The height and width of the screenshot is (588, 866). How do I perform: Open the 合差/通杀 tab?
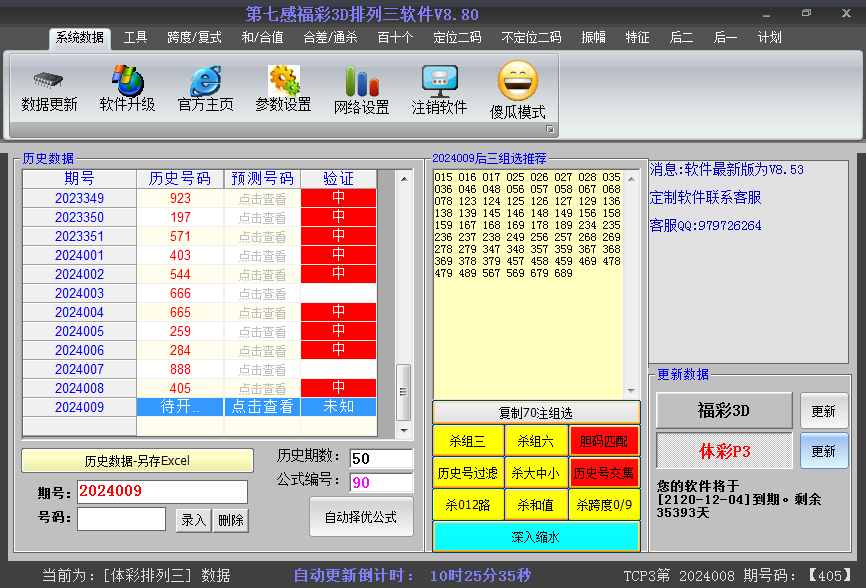tap(330, 38)
